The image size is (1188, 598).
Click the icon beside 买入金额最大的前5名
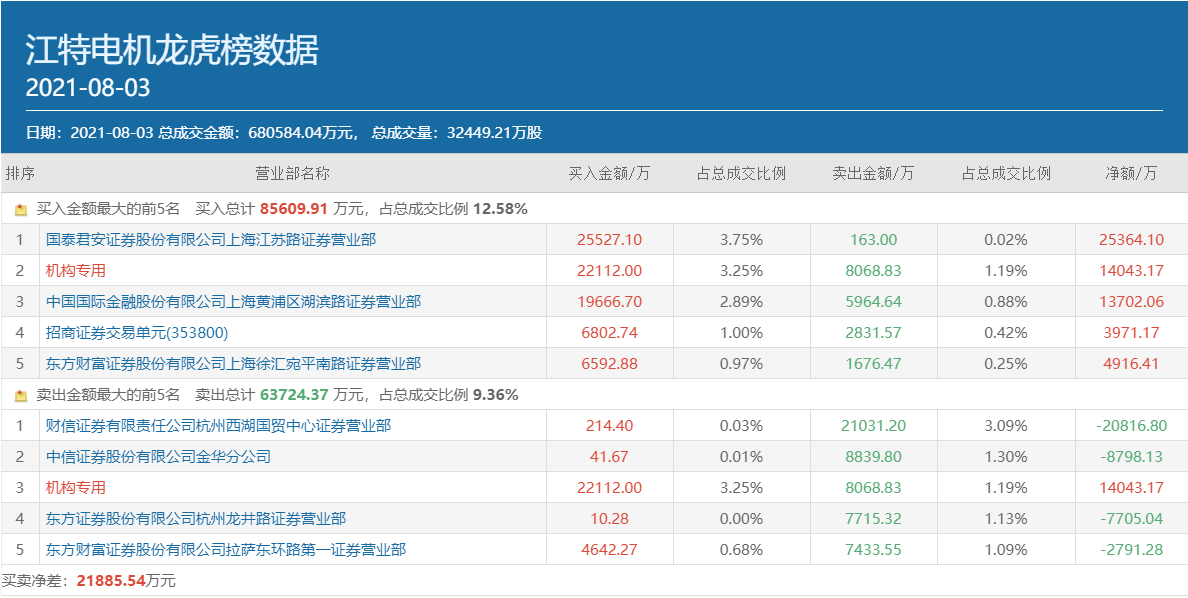pos(21,210)
